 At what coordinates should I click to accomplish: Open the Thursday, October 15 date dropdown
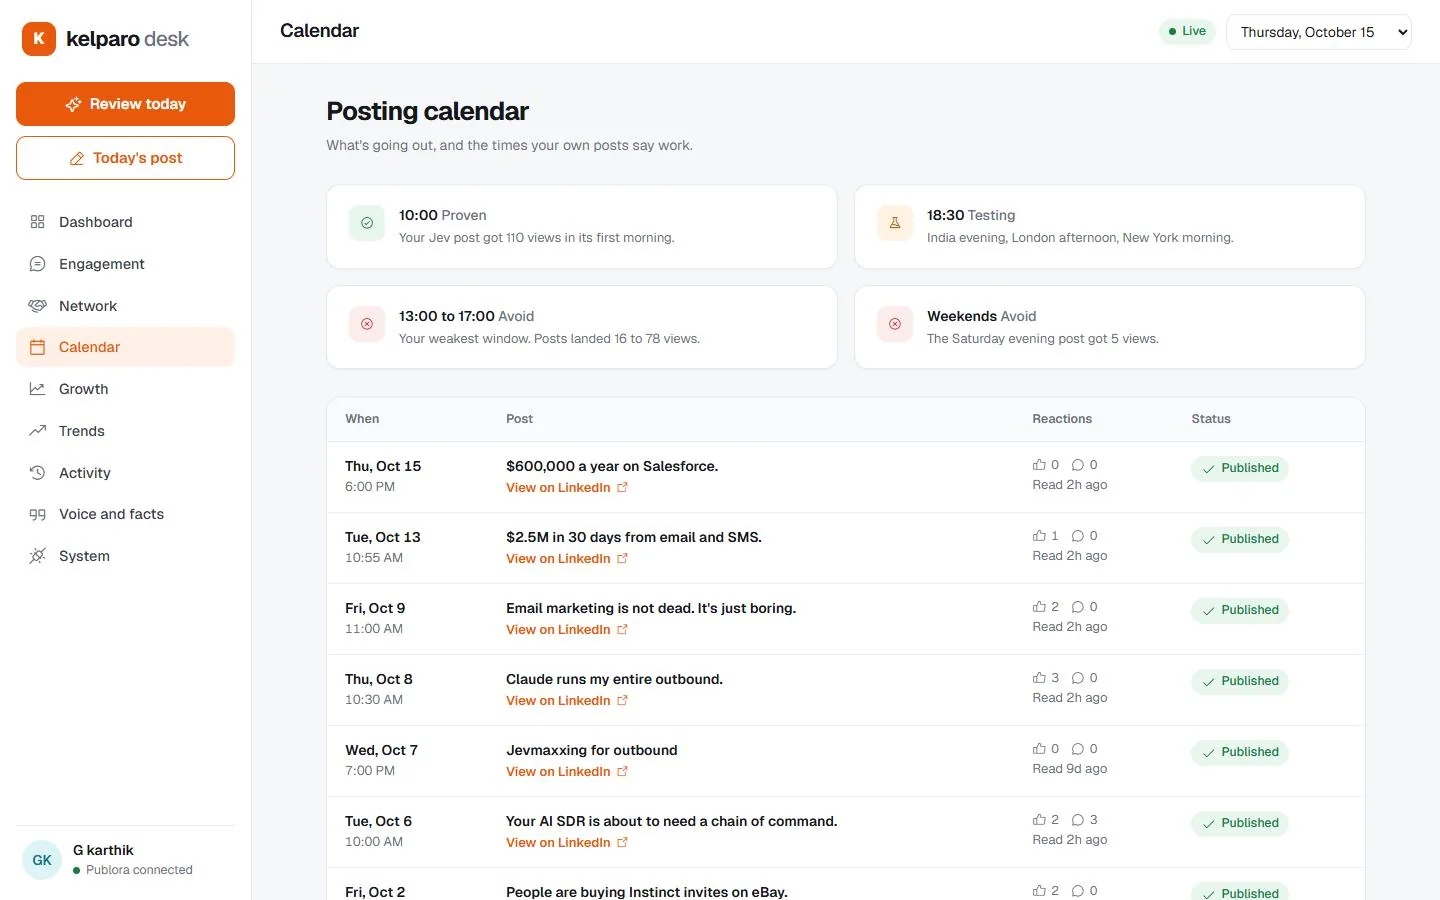(x=1318, y=32)
